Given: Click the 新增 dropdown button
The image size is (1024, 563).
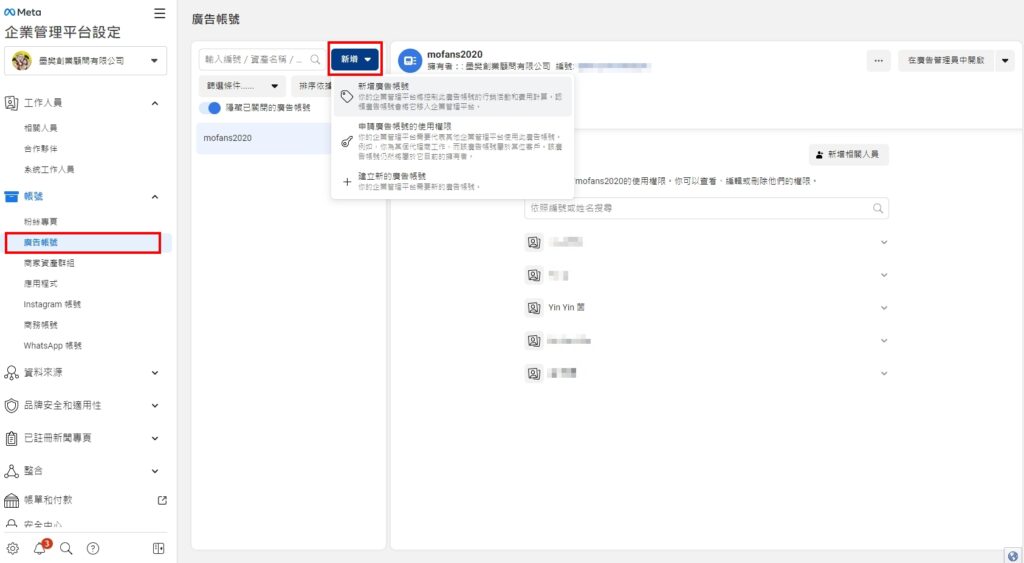Looking at the screenshot, I should coord(355,59).
